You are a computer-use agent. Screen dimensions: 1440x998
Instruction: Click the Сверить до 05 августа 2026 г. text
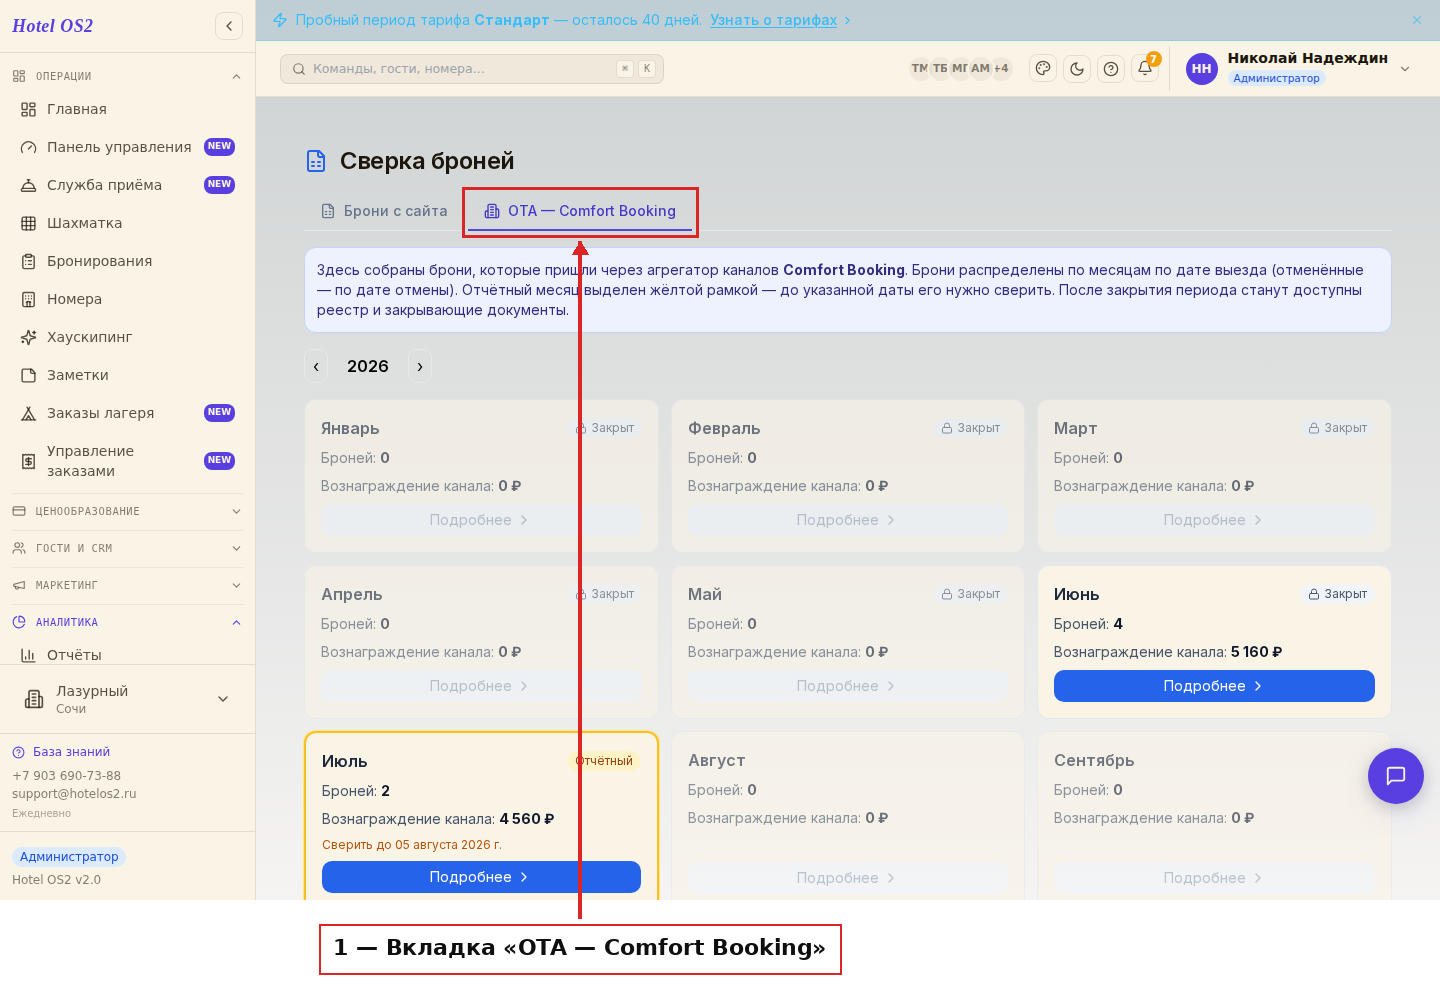pos(412,845)
